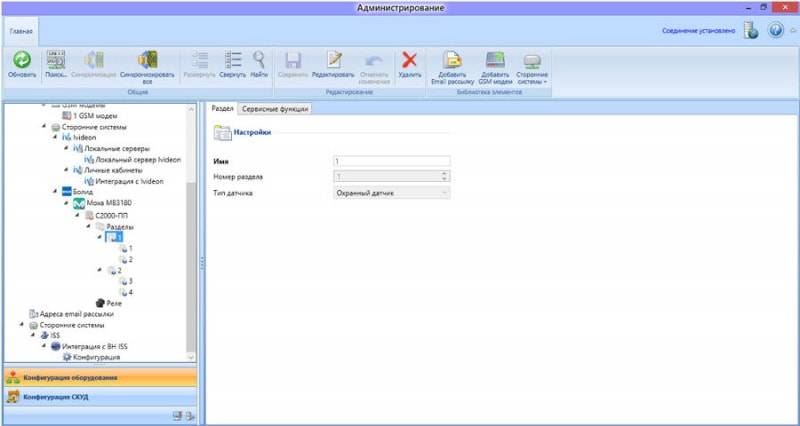The width and height of the screenshot is (800, 426).
Task: Select the Болид tree node
Action: [78, 192]
